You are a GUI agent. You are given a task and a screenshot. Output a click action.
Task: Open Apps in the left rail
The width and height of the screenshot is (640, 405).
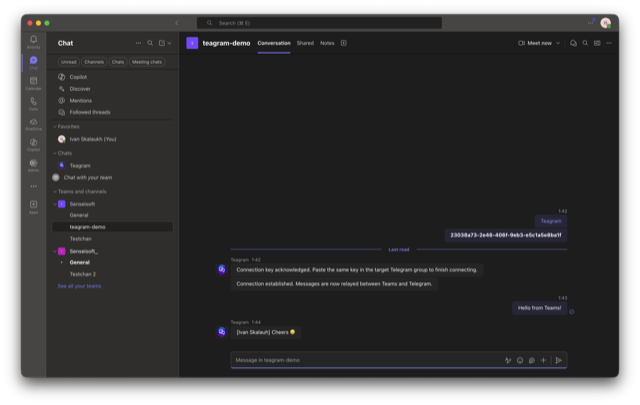tap(33, 206)
